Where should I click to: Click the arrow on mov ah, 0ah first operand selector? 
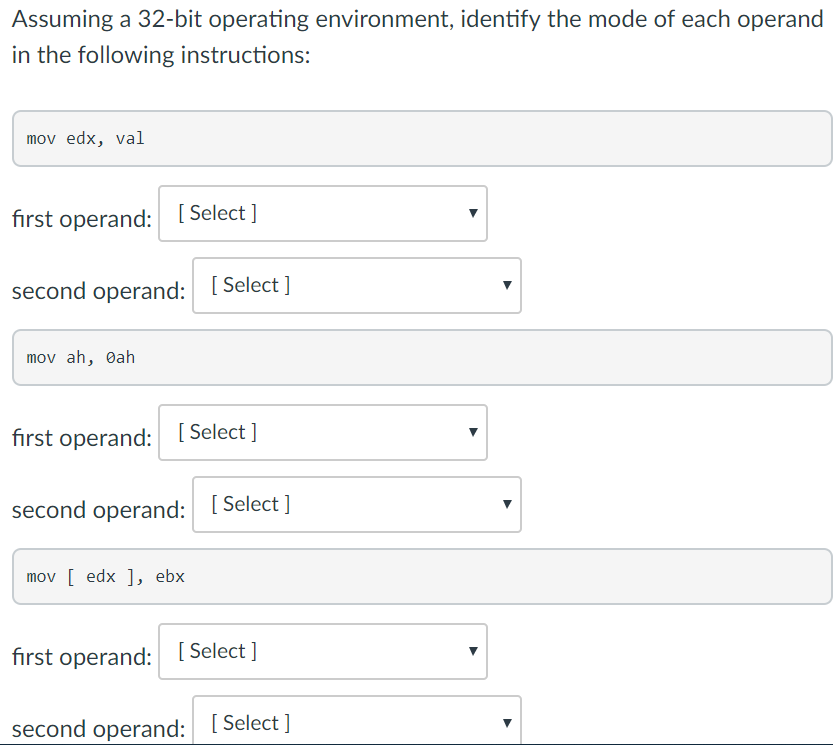tap(471, 432)
